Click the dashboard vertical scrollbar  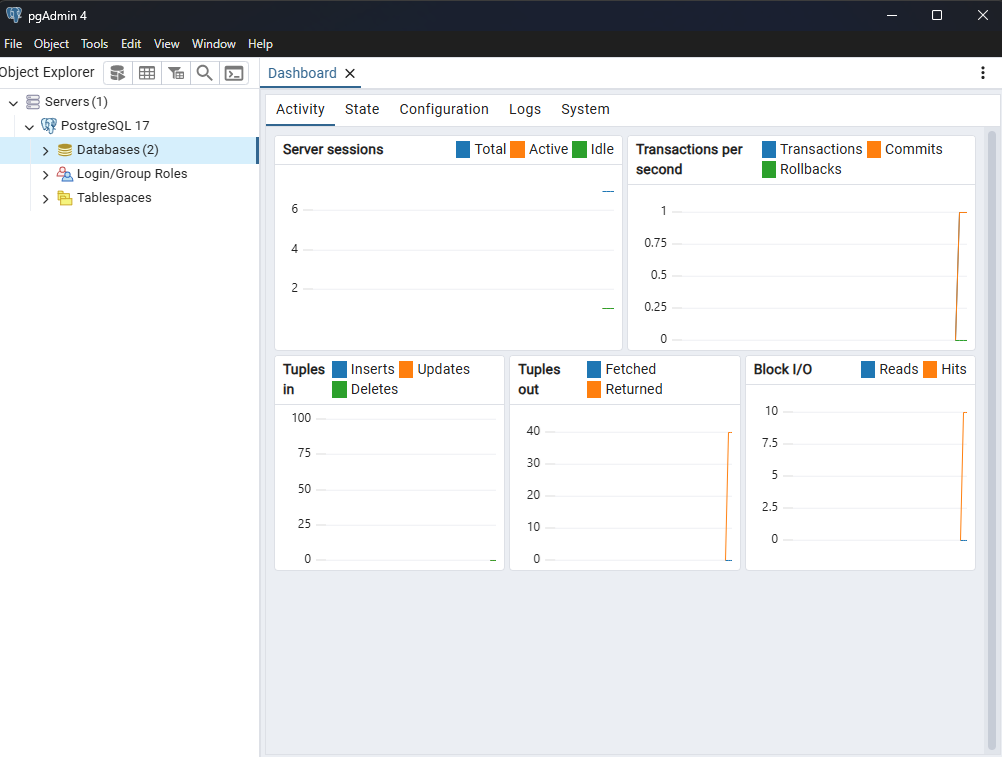click(992, 441)
